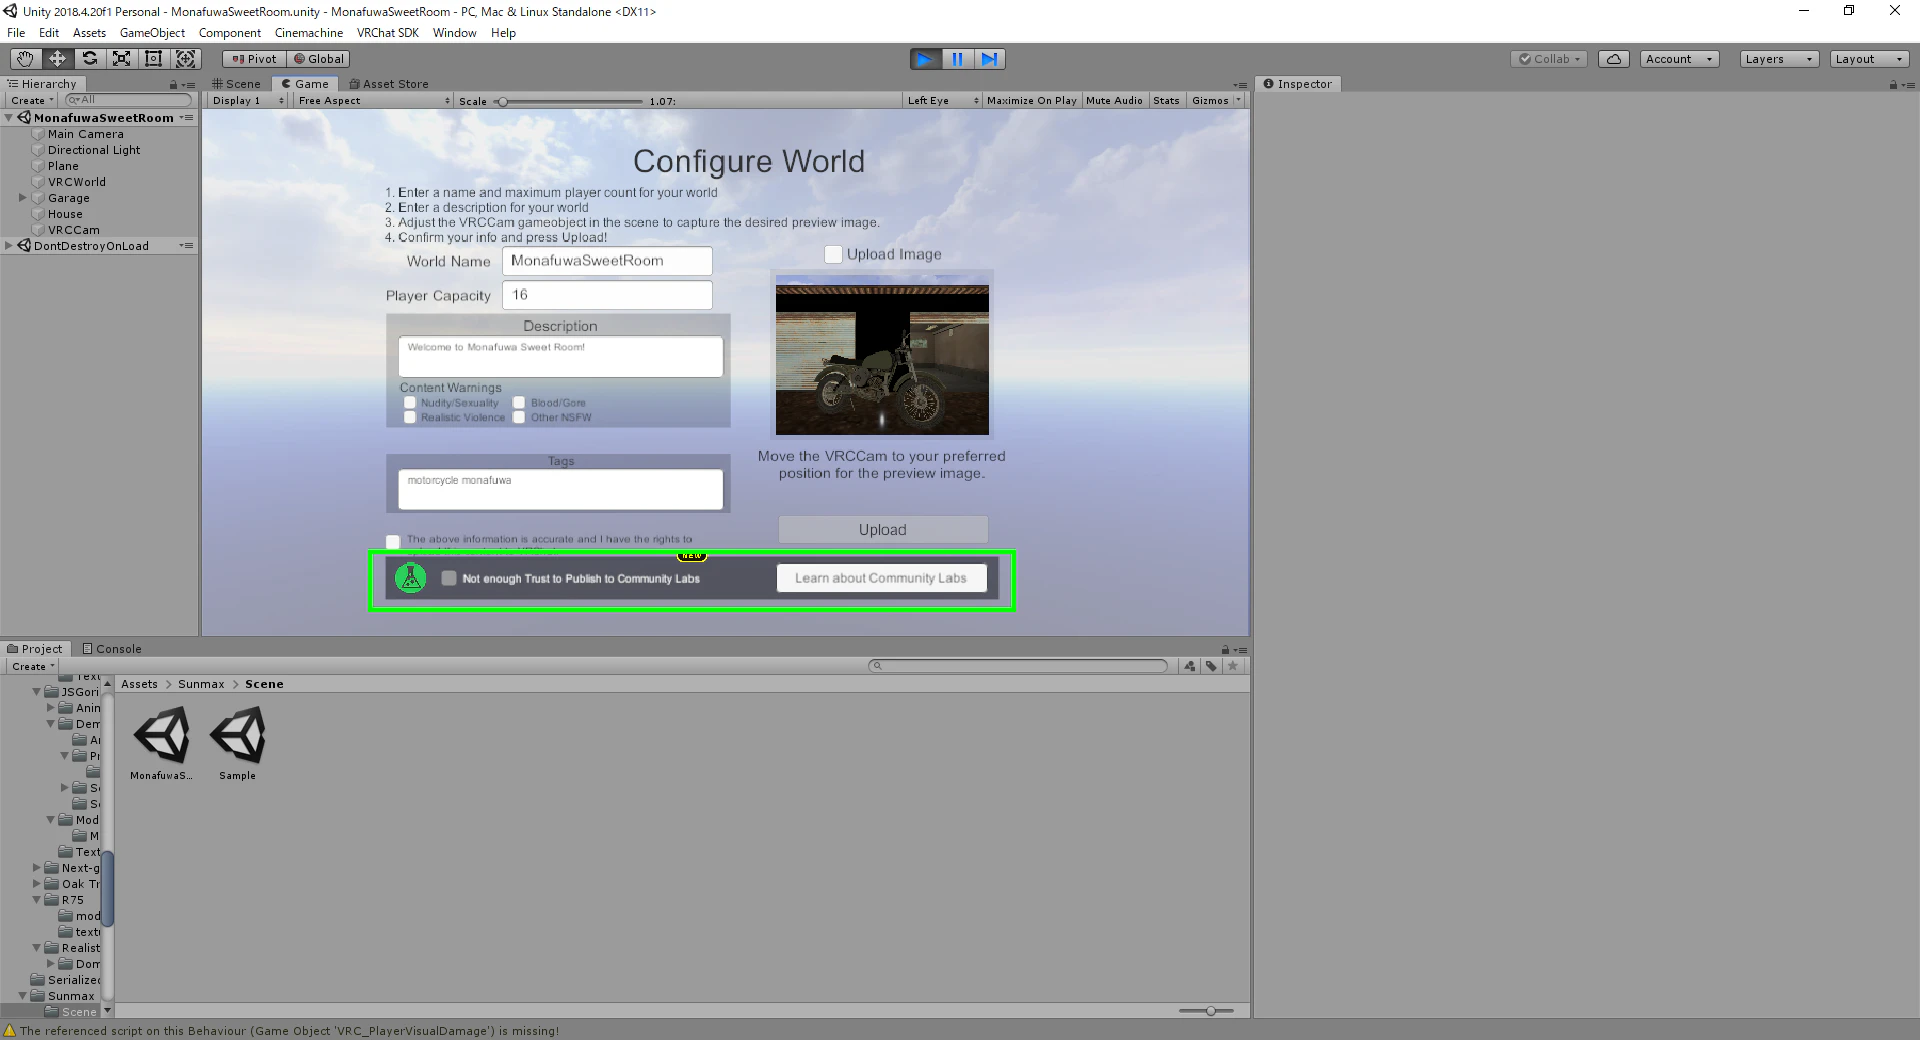This screenshot has width=1920, height=1040.
Task: Select the Scale tool
Action: (x=121, y=59)
